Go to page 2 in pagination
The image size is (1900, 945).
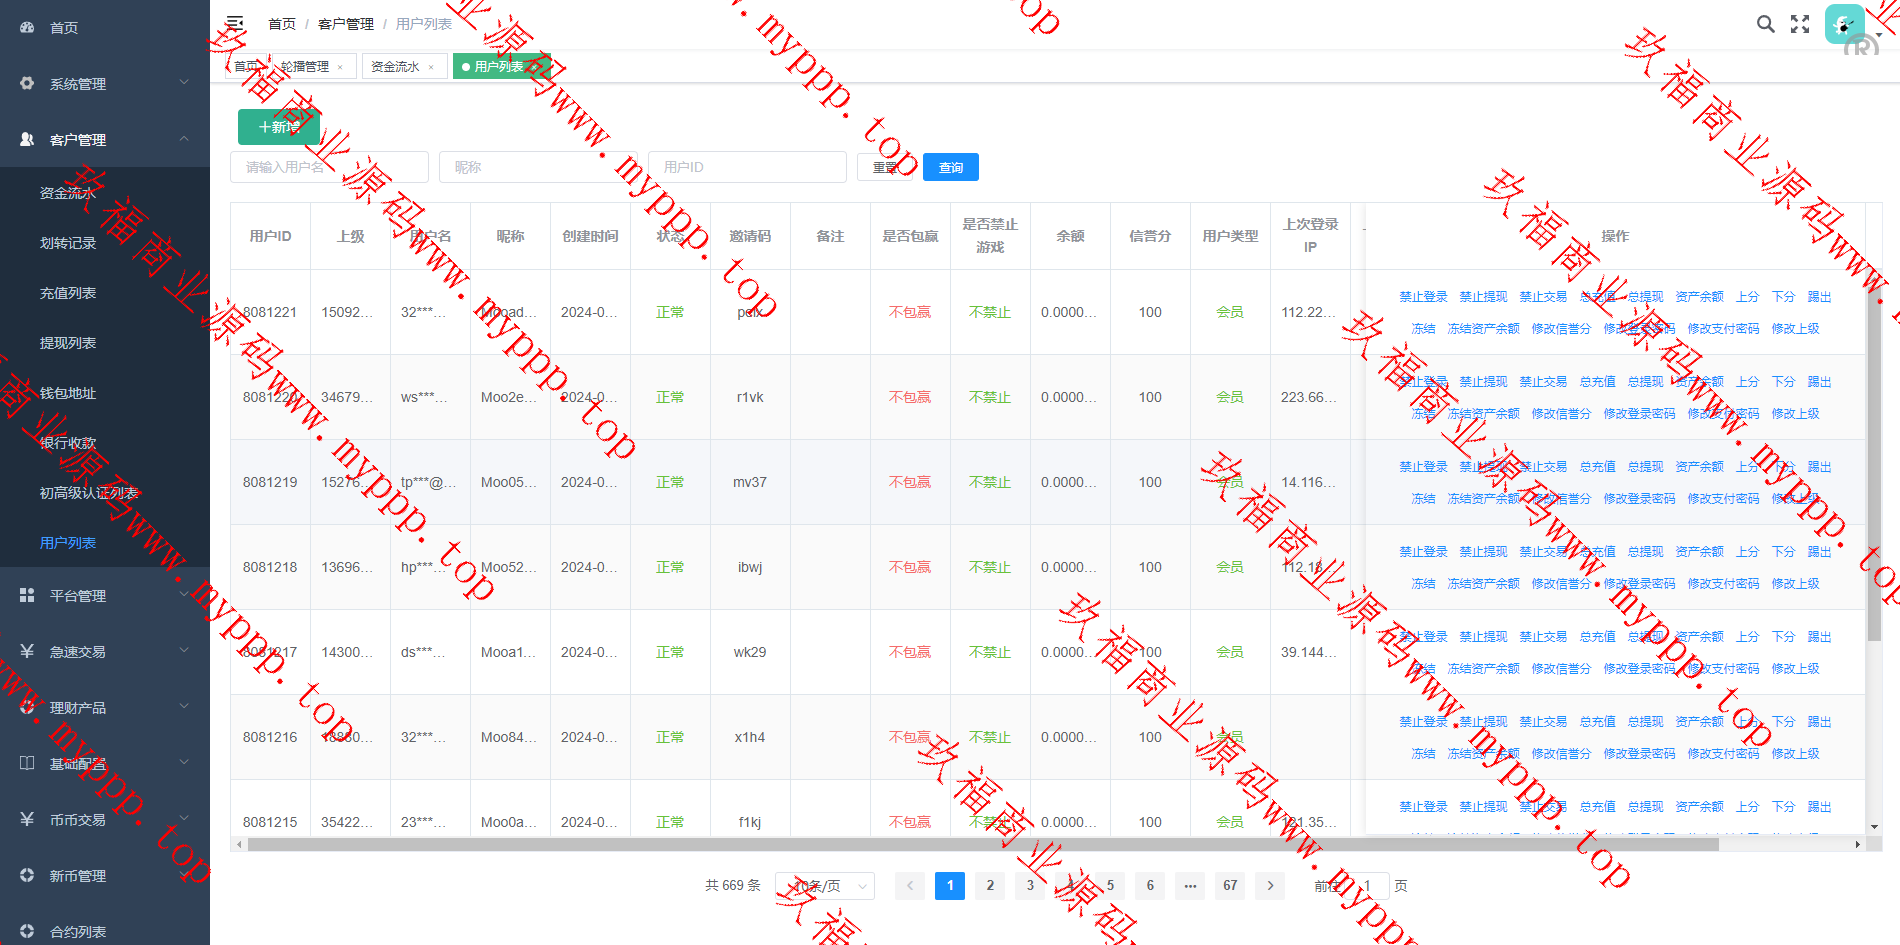coord(990,885)
